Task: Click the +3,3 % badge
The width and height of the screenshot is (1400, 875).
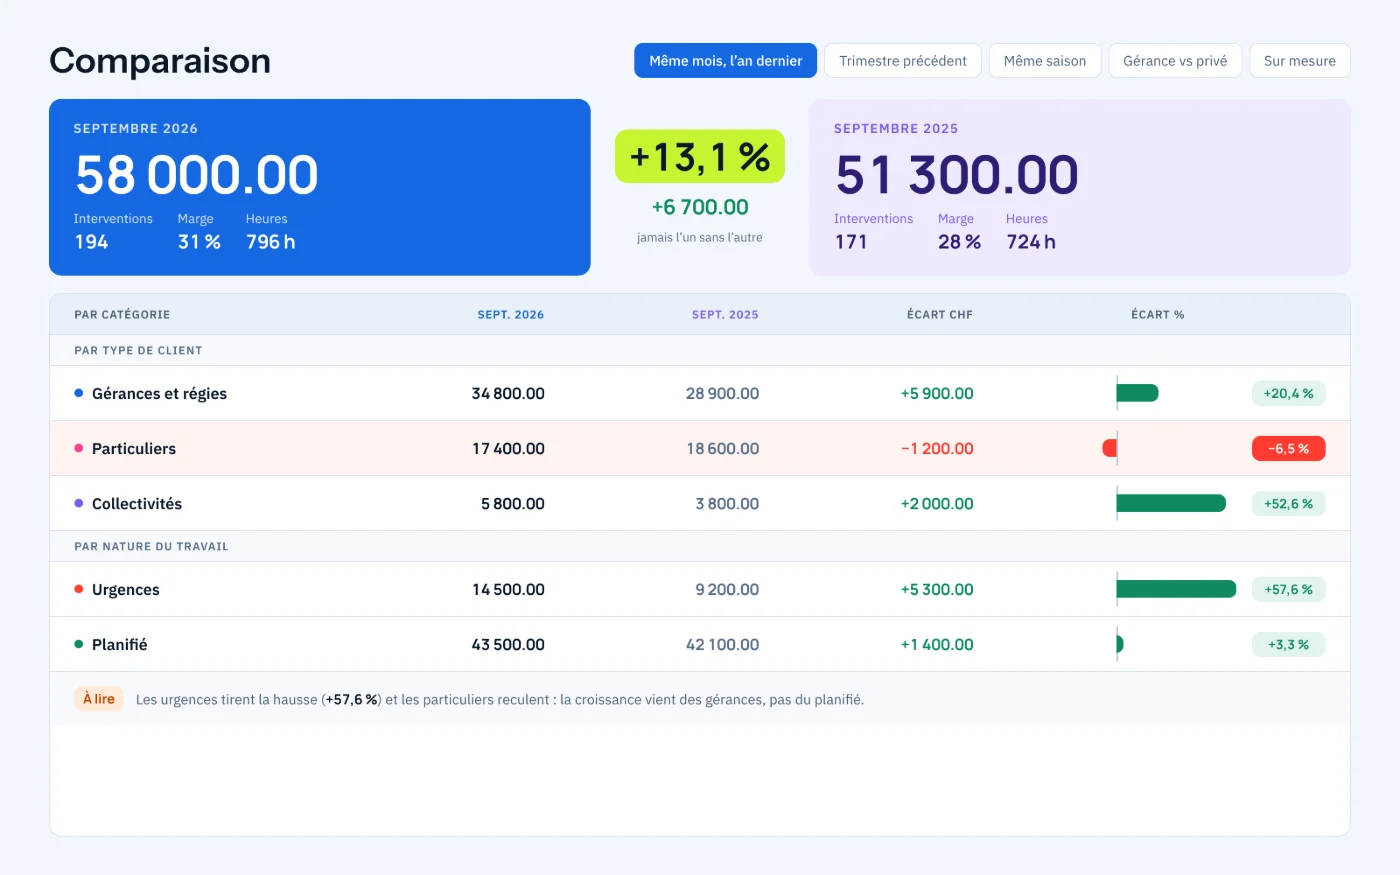Action: point(1288,644)
